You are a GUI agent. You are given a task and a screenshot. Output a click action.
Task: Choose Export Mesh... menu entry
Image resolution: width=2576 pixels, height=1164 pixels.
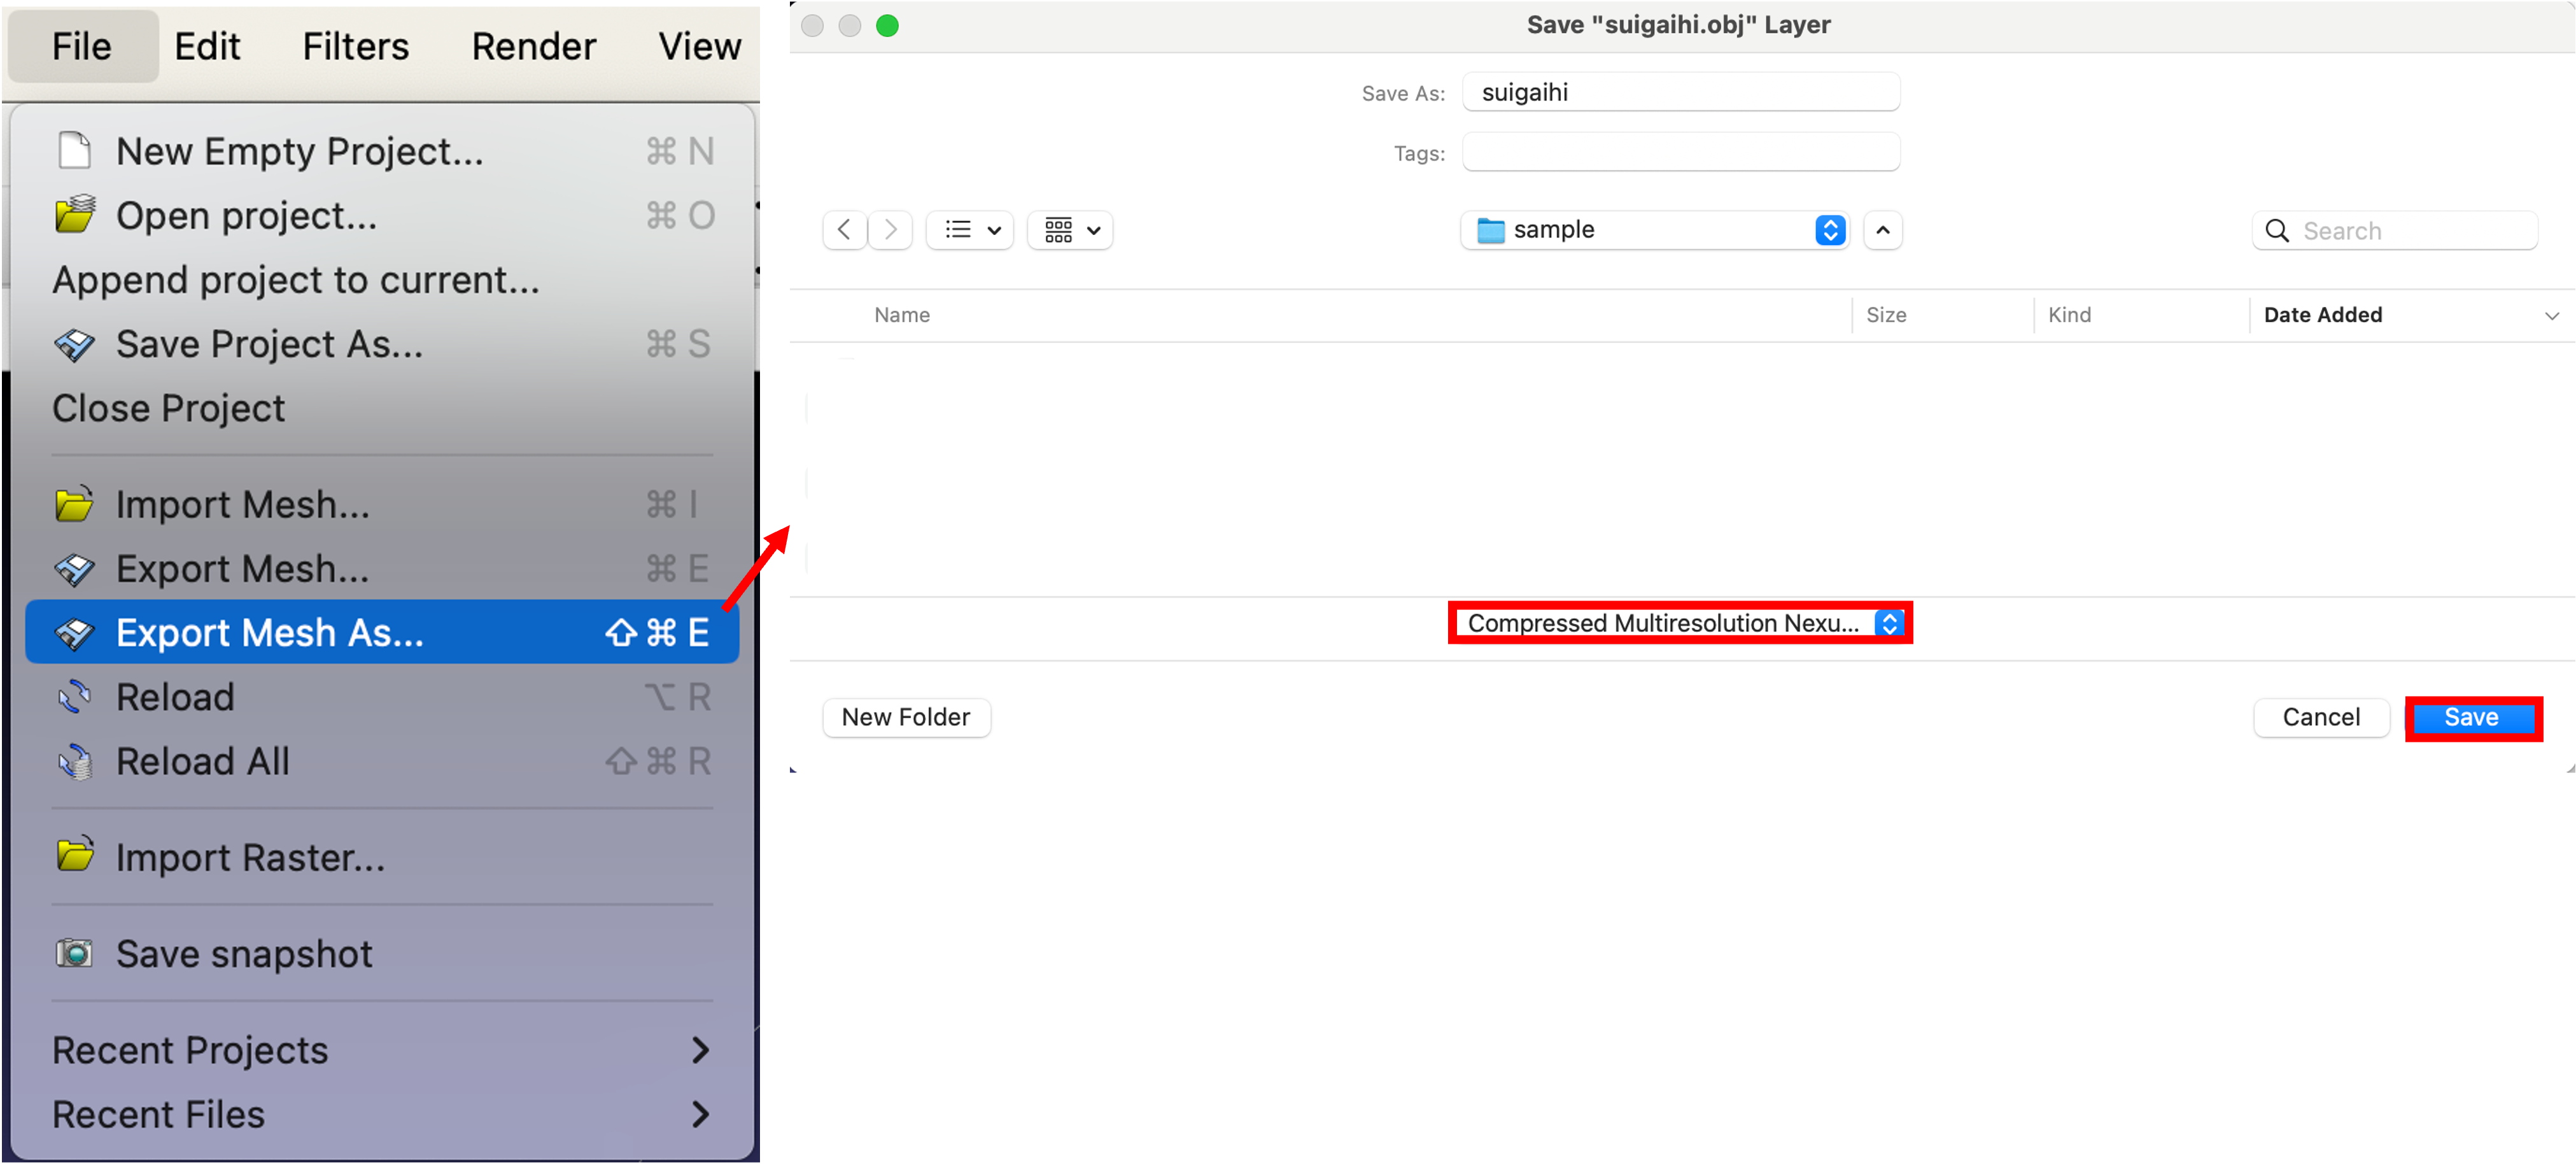pos(382,569)
